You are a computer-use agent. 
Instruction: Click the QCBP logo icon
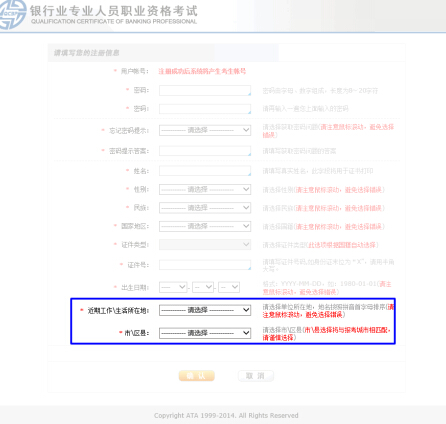point(13,14)
